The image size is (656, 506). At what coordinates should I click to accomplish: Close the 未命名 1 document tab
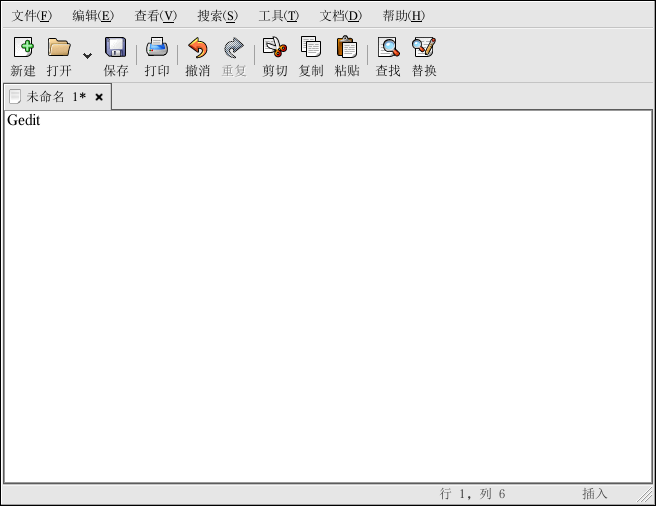click(99, 97)
